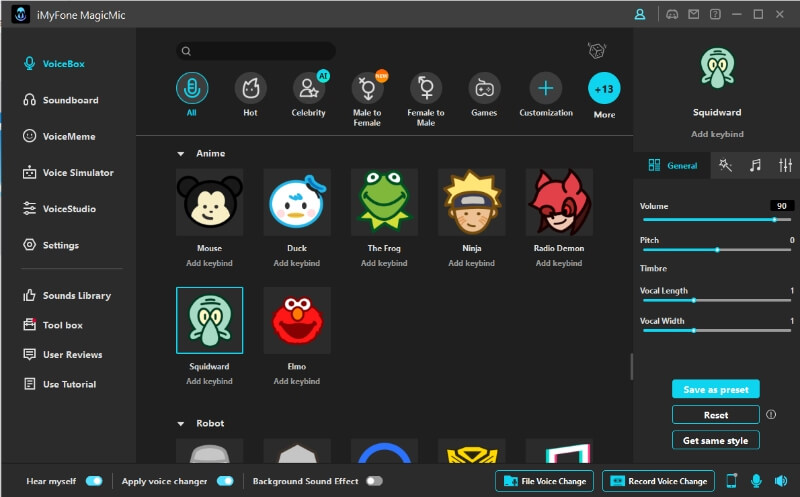Click the voice search input field
The image size is (800, 497).
[256, 51]
